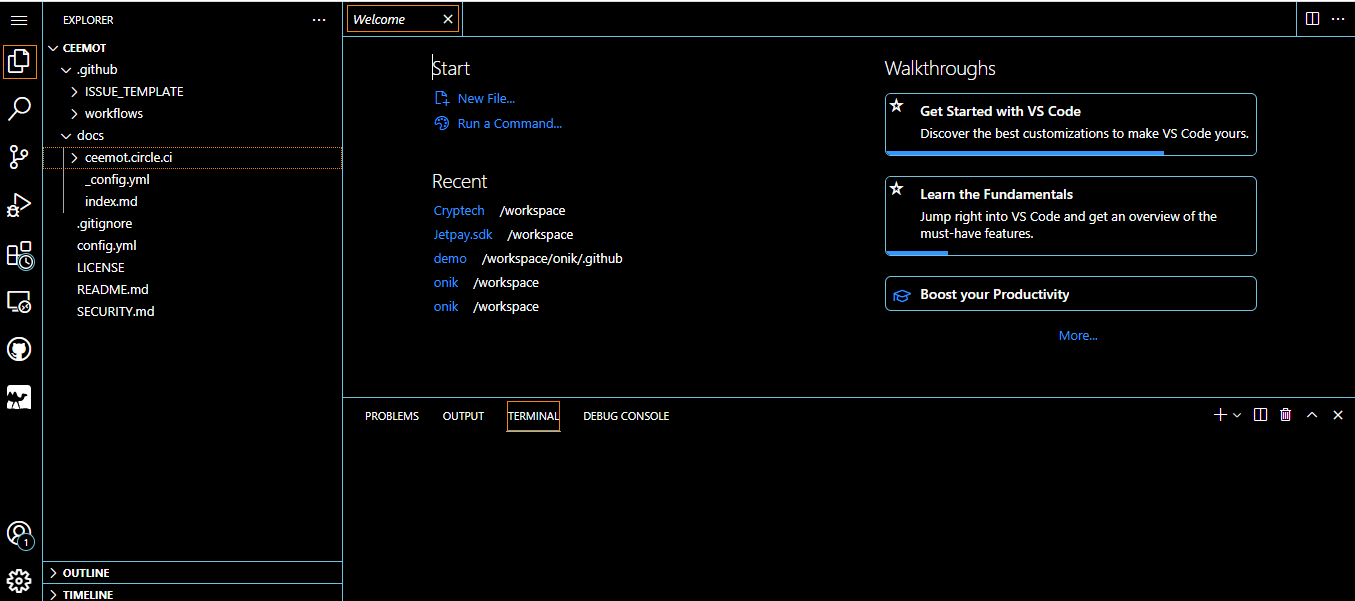
Task: Click inside the empty terminal area
Action: coord(848,515)
